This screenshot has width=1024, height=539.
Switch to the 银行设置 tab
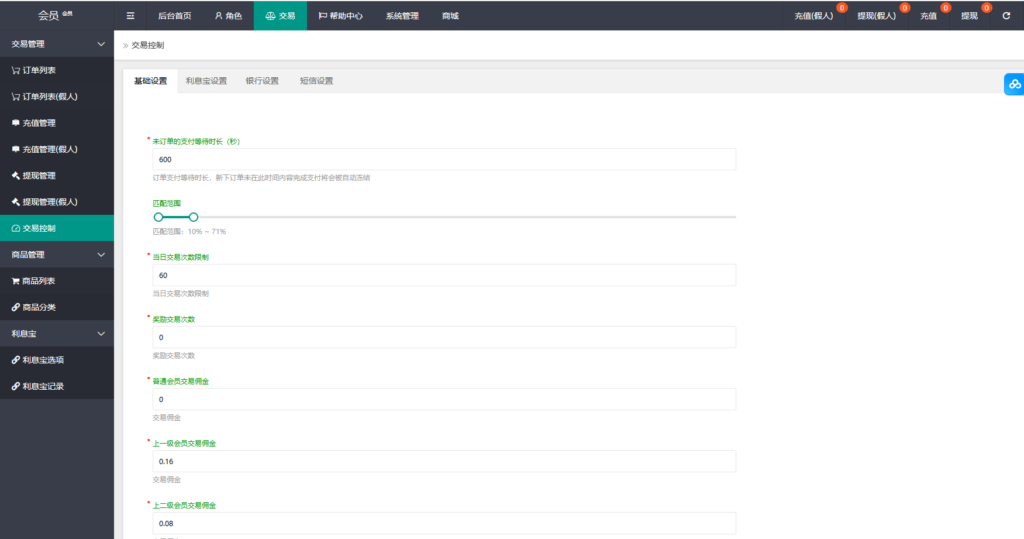[262, 81]
